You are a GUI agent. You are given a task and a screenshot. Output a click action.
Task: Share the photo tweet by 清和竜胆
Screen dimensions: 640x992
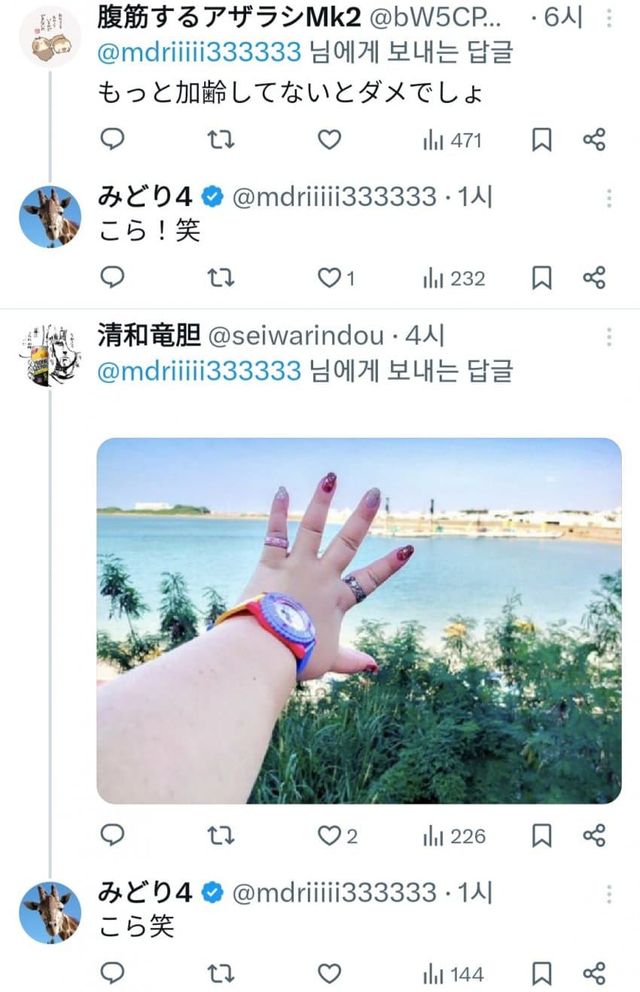(594, 835)
